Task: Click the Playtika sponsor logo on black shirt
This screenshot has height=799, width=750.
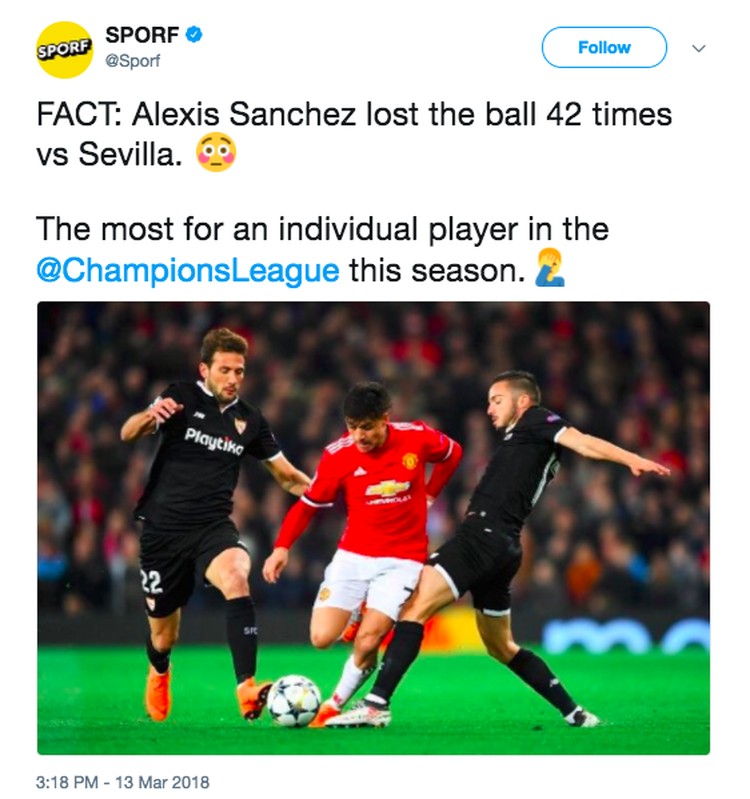Action: (213, 438)
